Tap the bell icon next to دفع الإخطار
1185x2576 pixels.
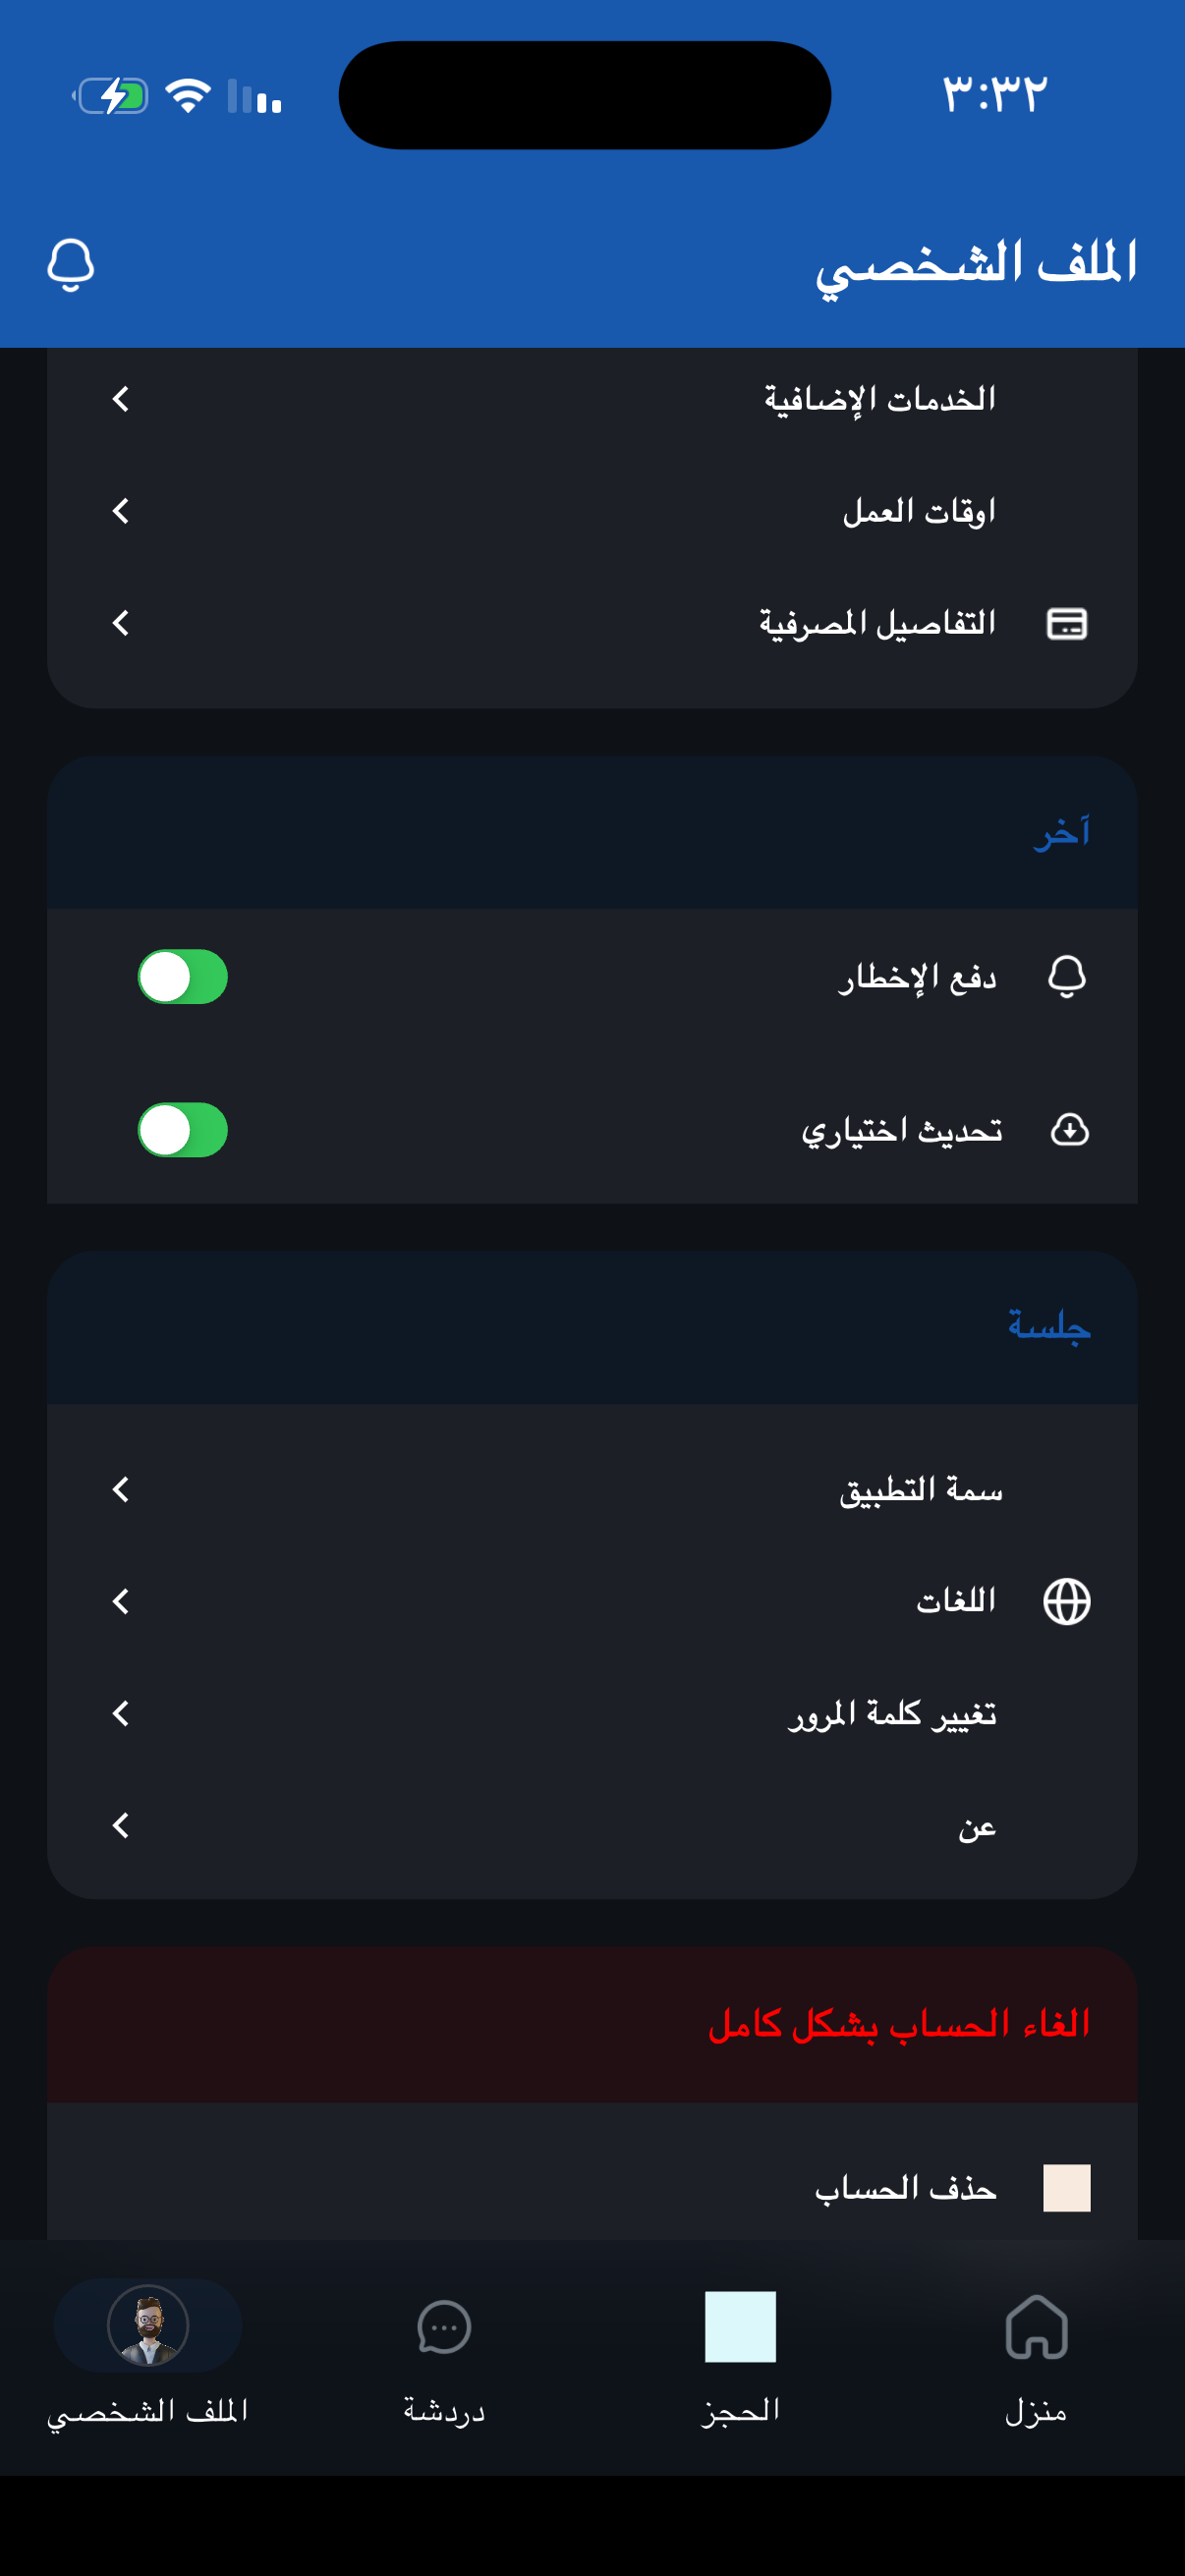click(x=1066, y=976)
